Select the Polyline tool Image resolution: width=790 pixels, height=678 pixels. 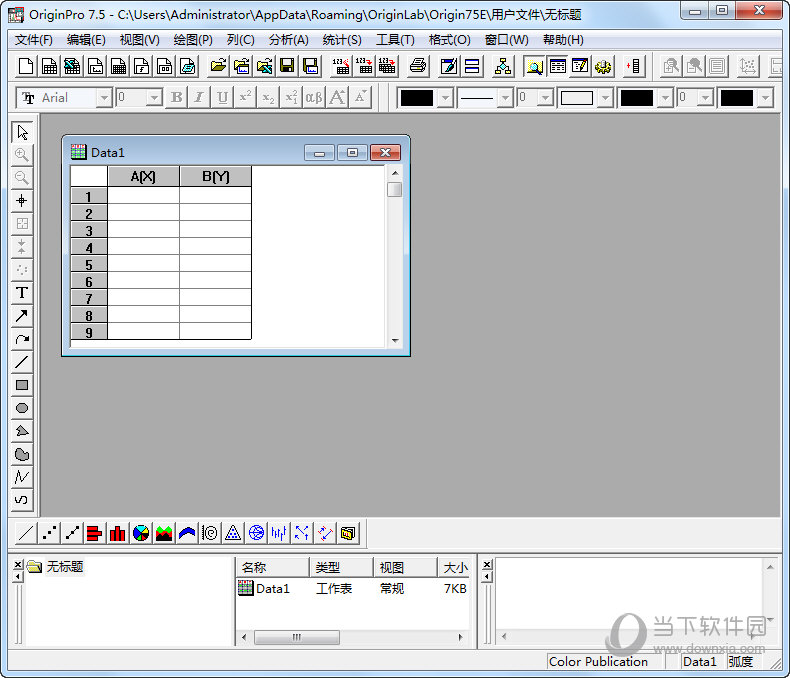pyautogui.click(x=22, y=477)
